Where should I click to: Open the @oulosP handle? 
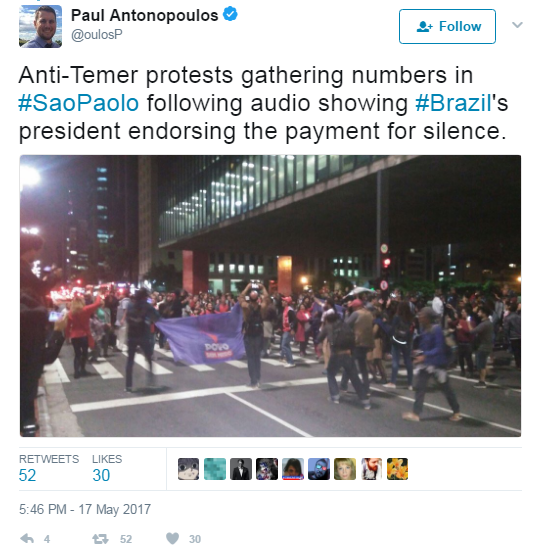click(x=97, y=35)
